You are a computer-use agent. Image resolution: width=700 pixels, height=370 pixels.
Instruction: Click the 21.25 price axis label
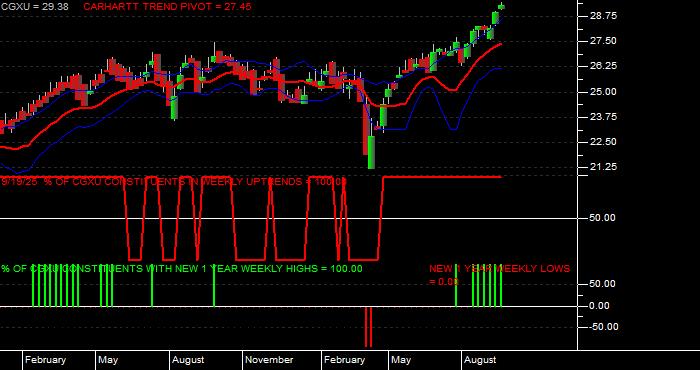pos(603,167)
